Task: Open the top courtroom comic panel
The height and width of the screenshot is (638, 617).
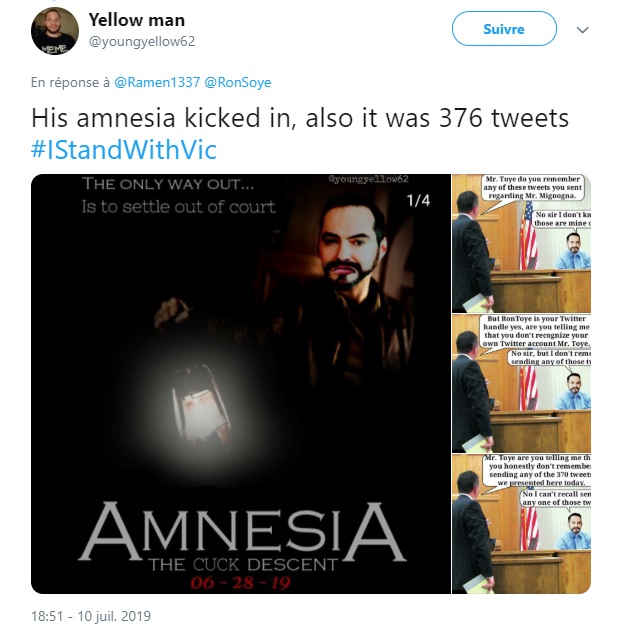Action: click(x=521, y=243)
